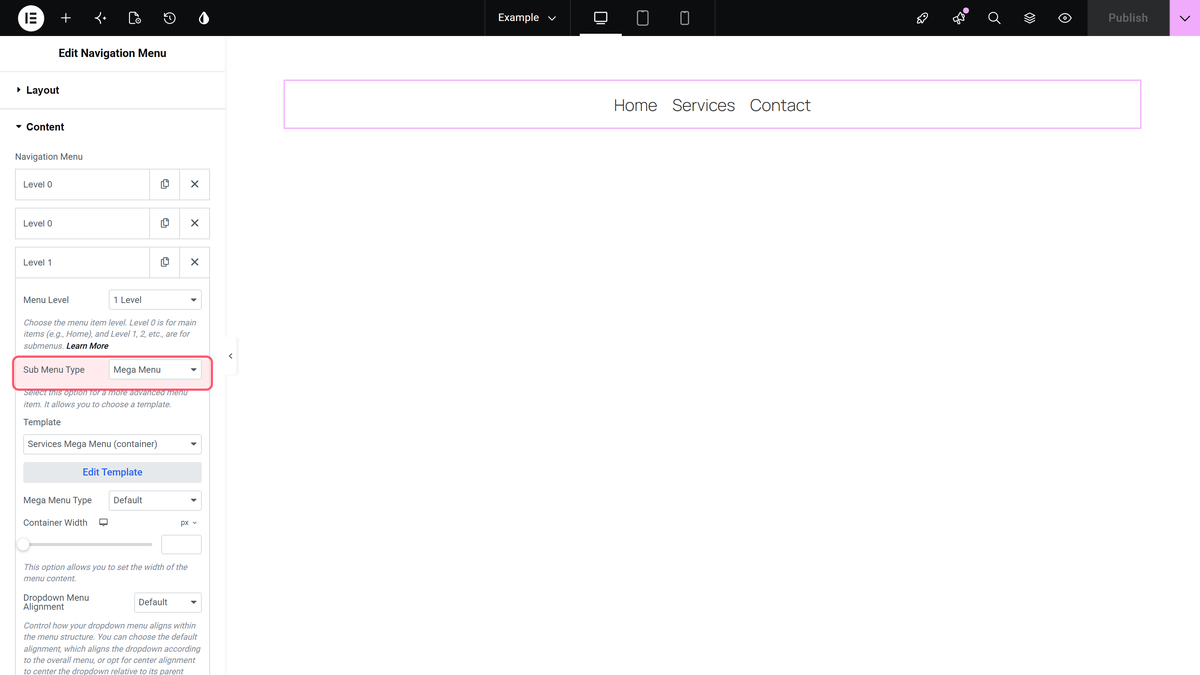This screenshot has width=1200, height=675.
Task: Open Publish options arrow
Action: (x=1185, y=18)
